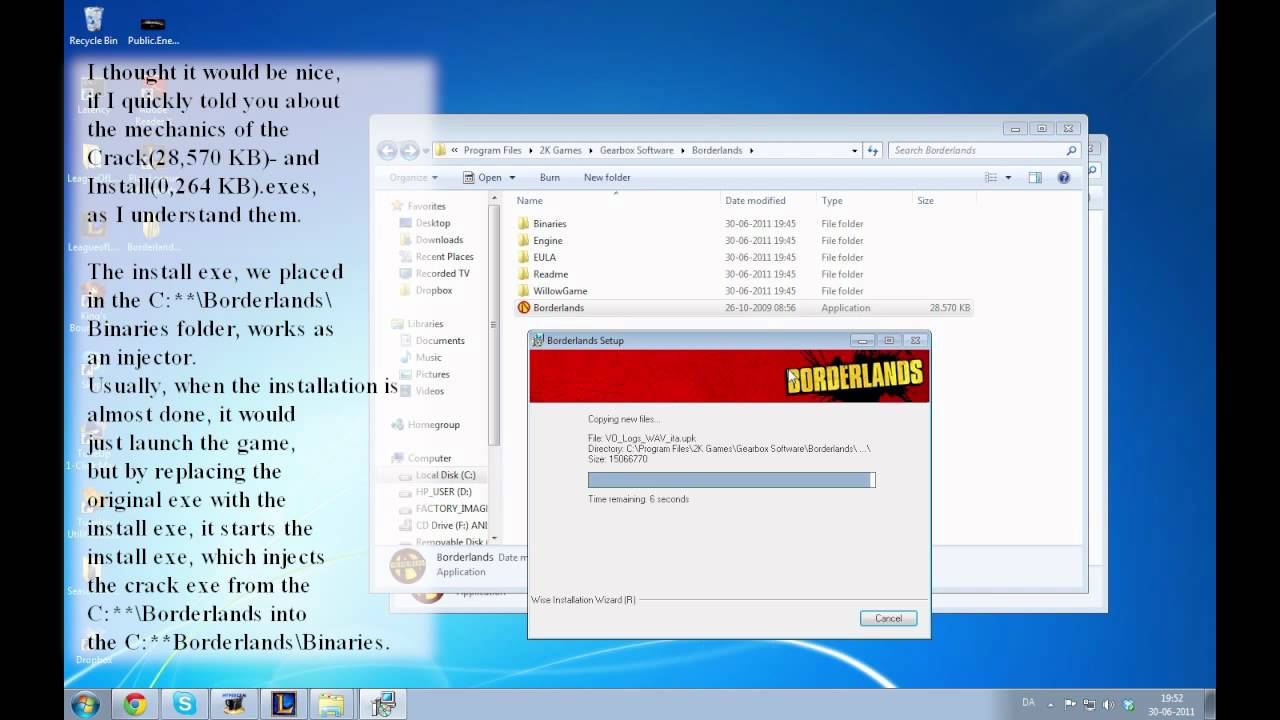Expand the chevron after Borderlands breadcrumb
The image size is (1280, 720).
751,151
